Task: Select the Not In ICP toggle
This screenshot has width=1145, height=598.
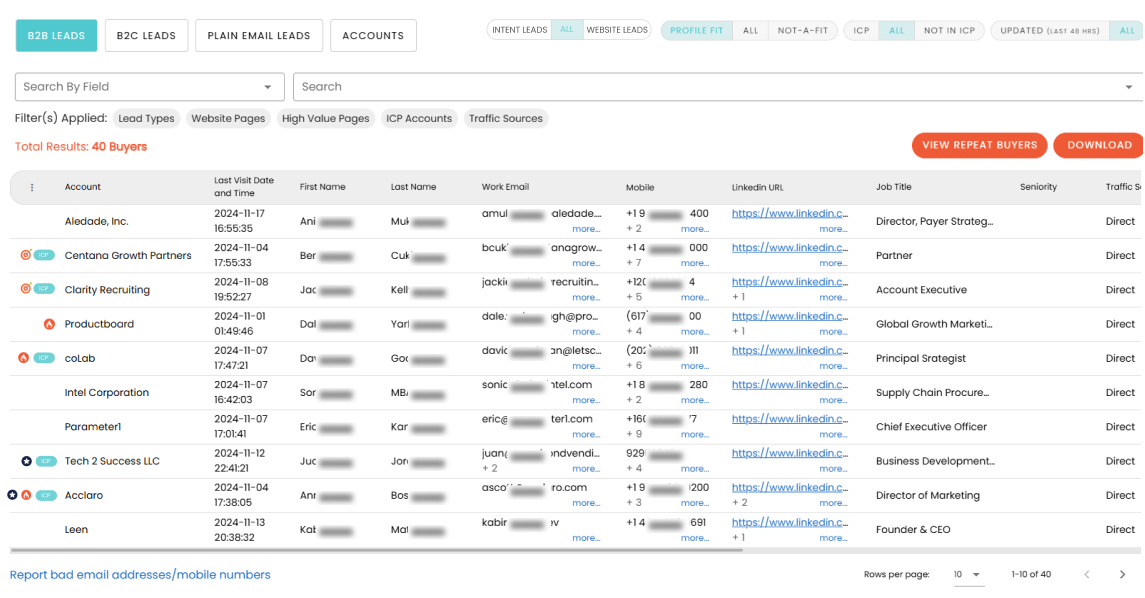Action: (x=948, y=31)
